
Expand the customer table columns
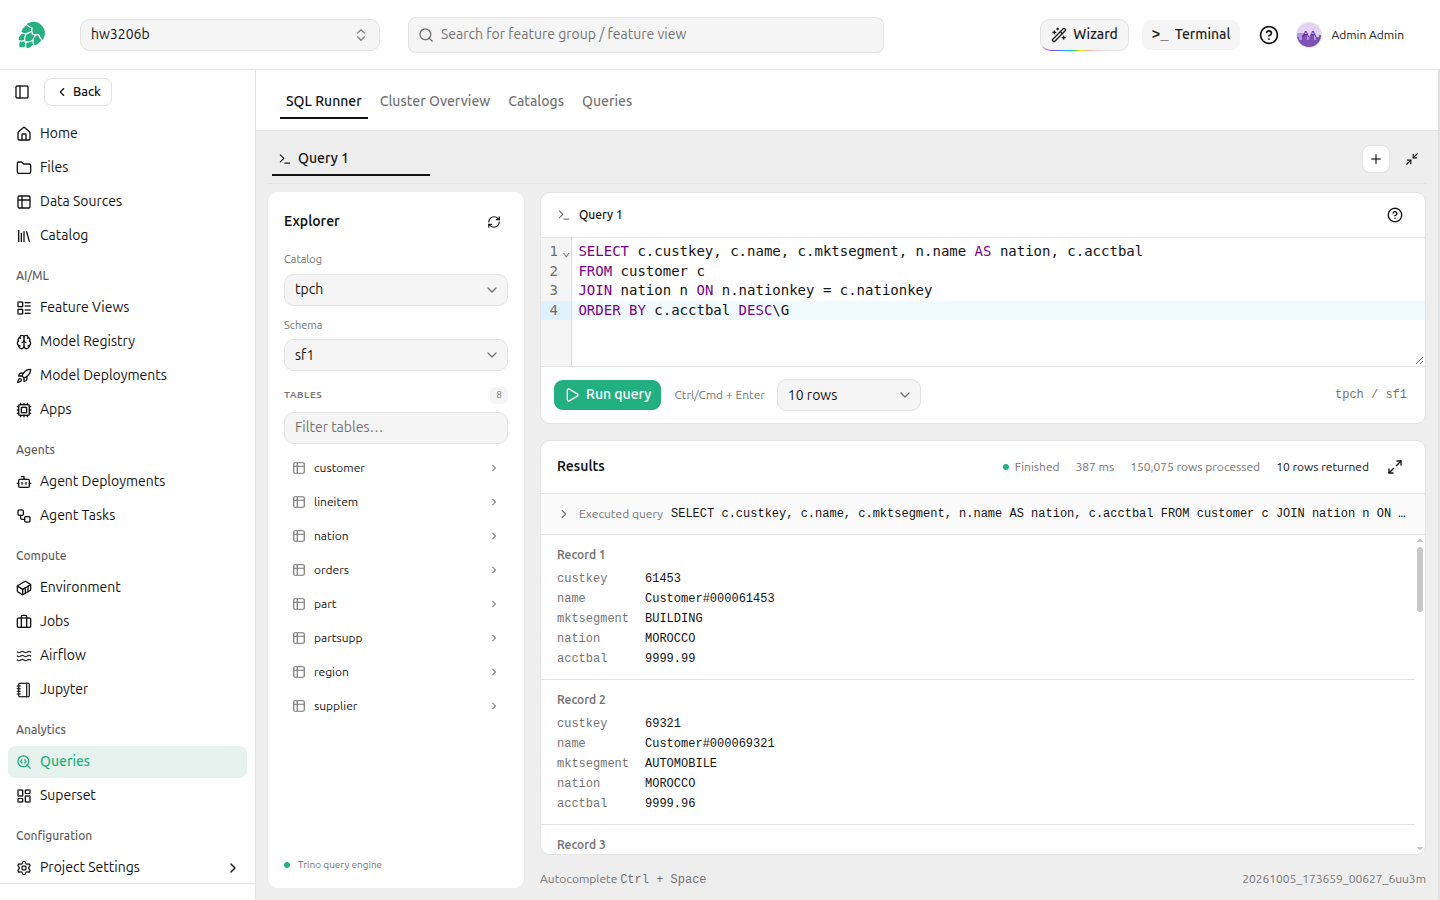coord(494,468)
